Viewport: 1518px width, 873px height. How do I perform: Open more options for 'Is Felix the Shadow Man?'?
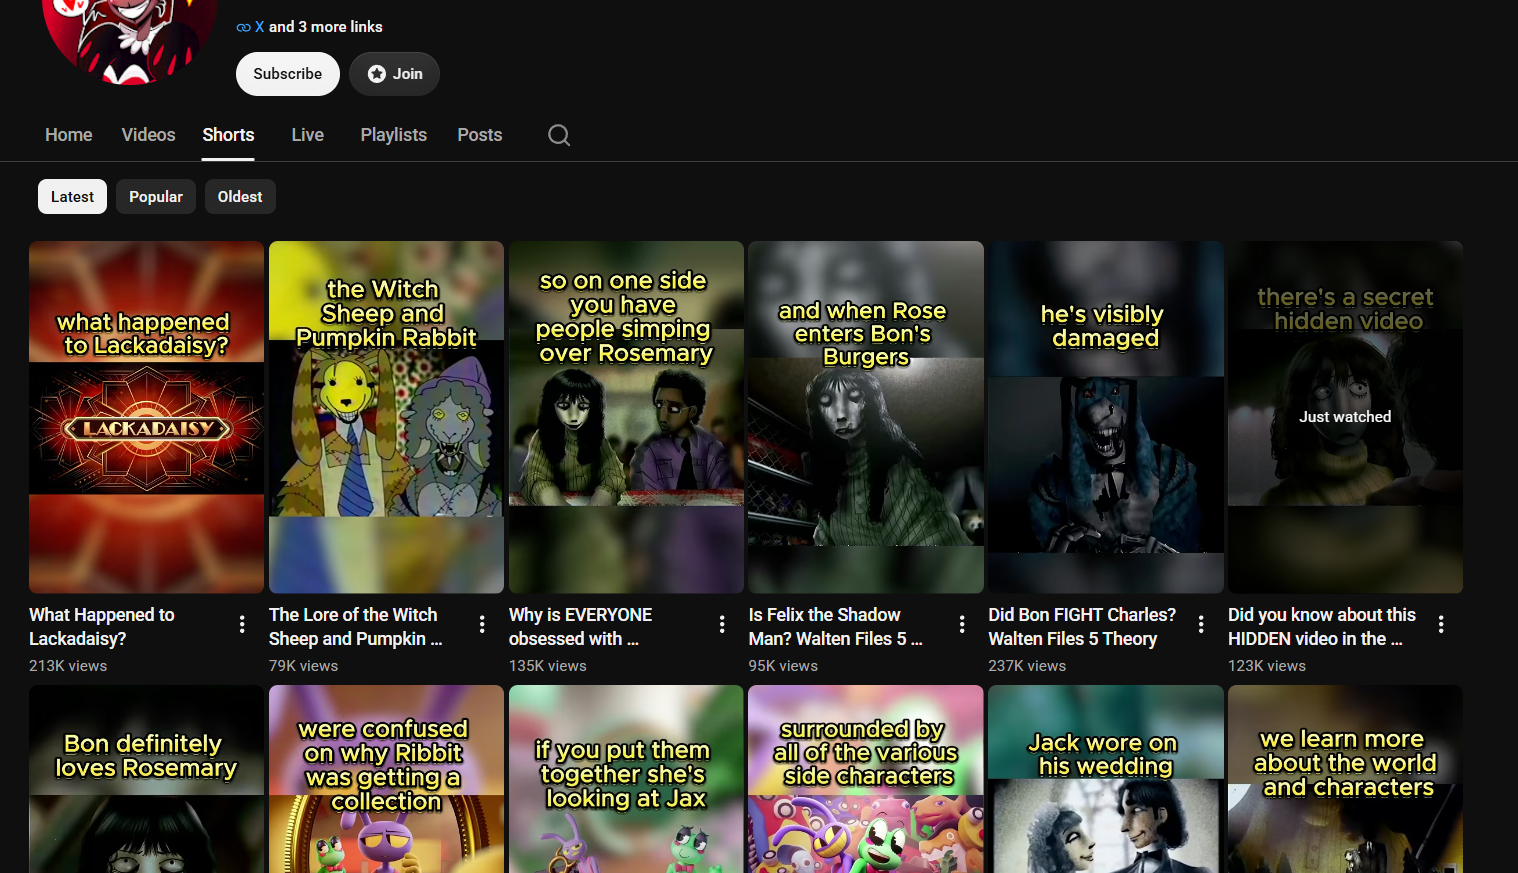point(962,625)
